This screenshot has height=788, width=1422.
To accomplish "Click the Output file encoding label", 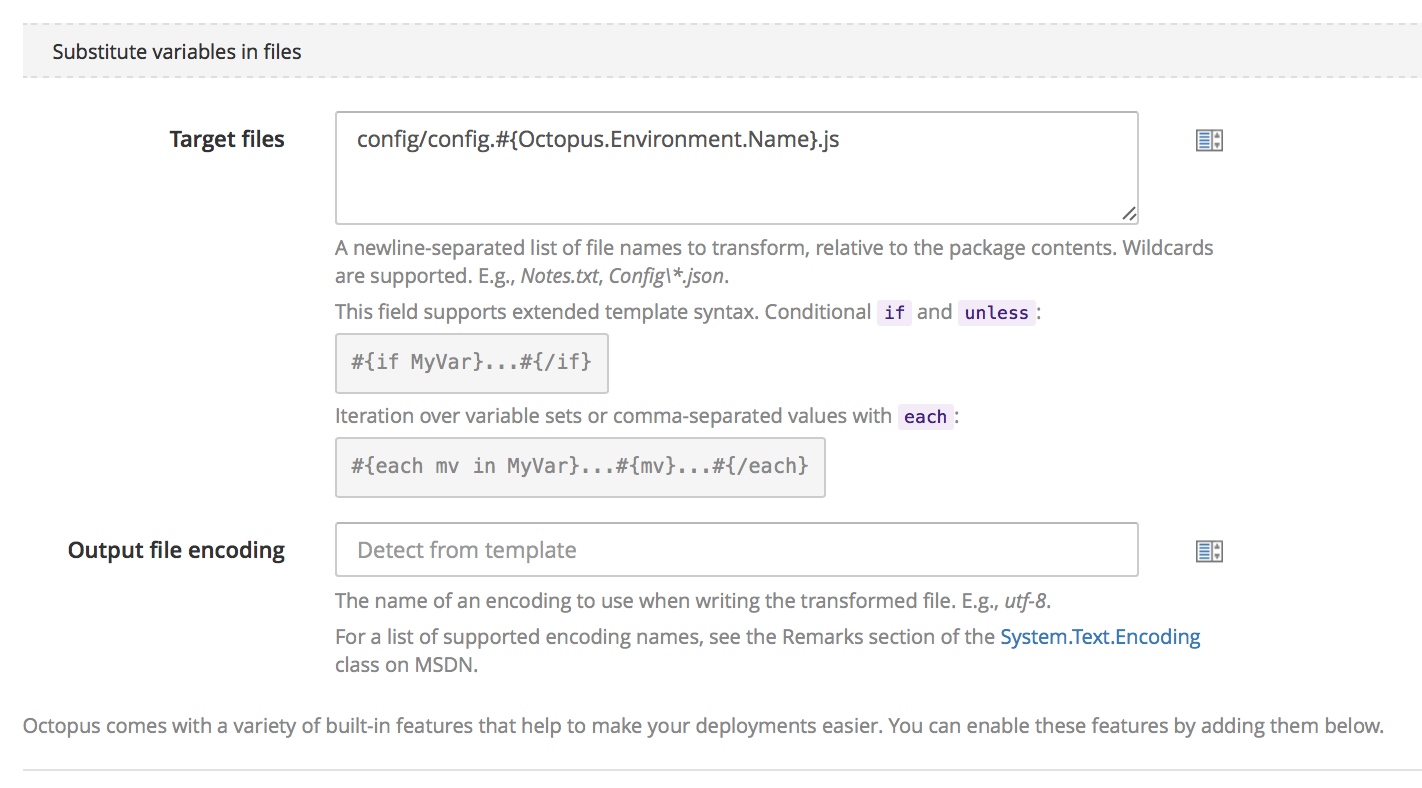I will coord(176,550).
